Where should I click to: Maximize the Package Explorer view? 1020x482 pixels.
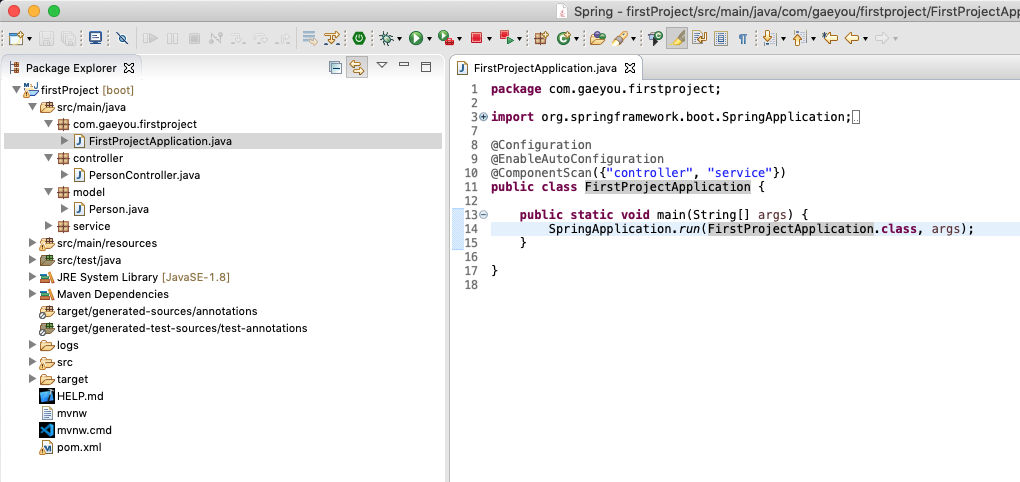pyautogui.click(x=426, y=66)
